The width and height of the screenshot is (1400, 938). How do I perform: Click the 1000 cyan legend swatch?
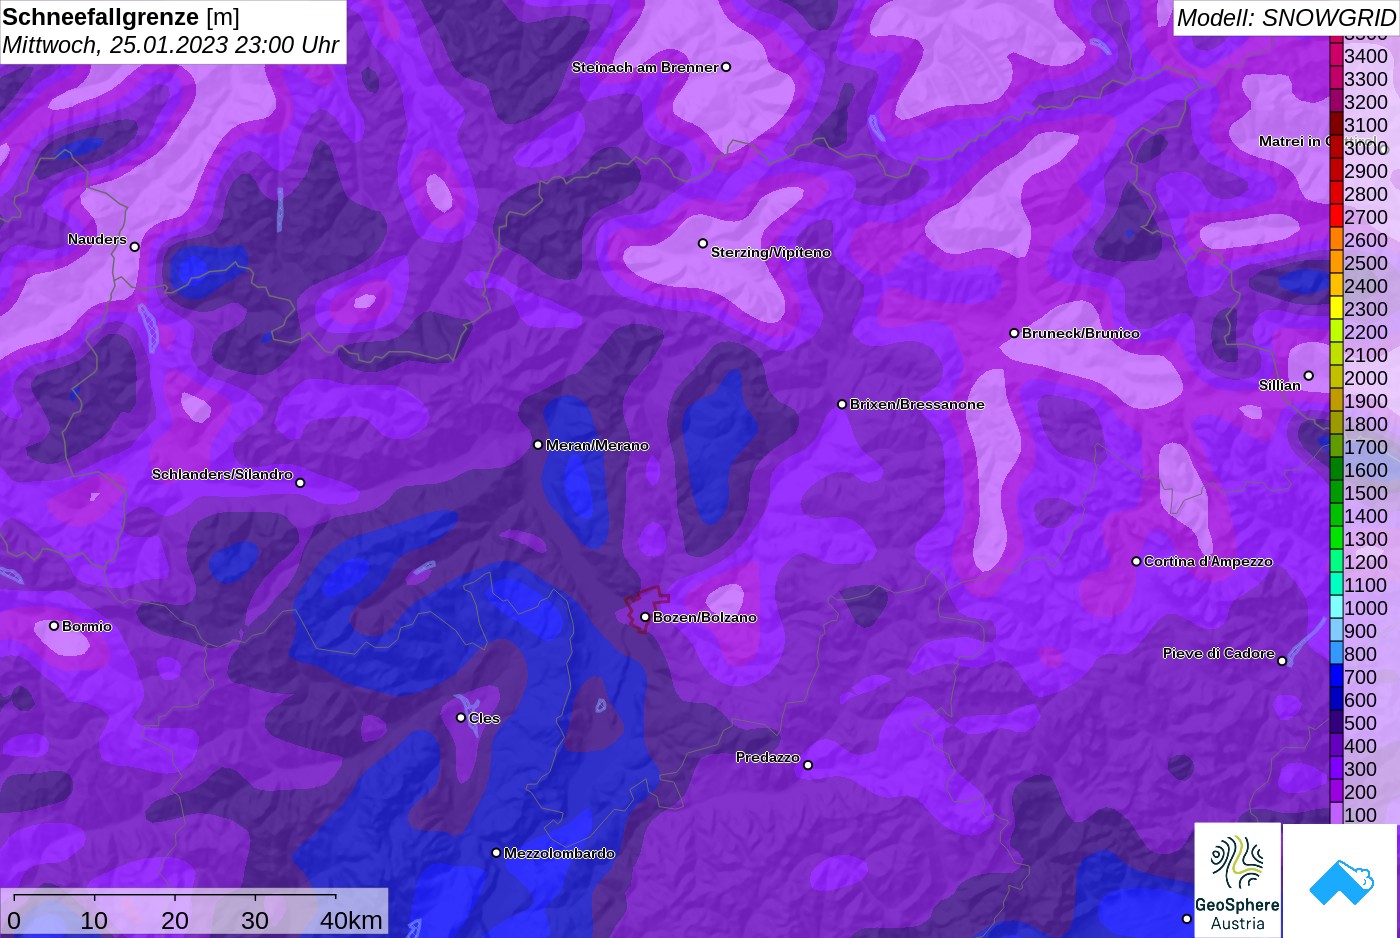(x=1336, y=607)
